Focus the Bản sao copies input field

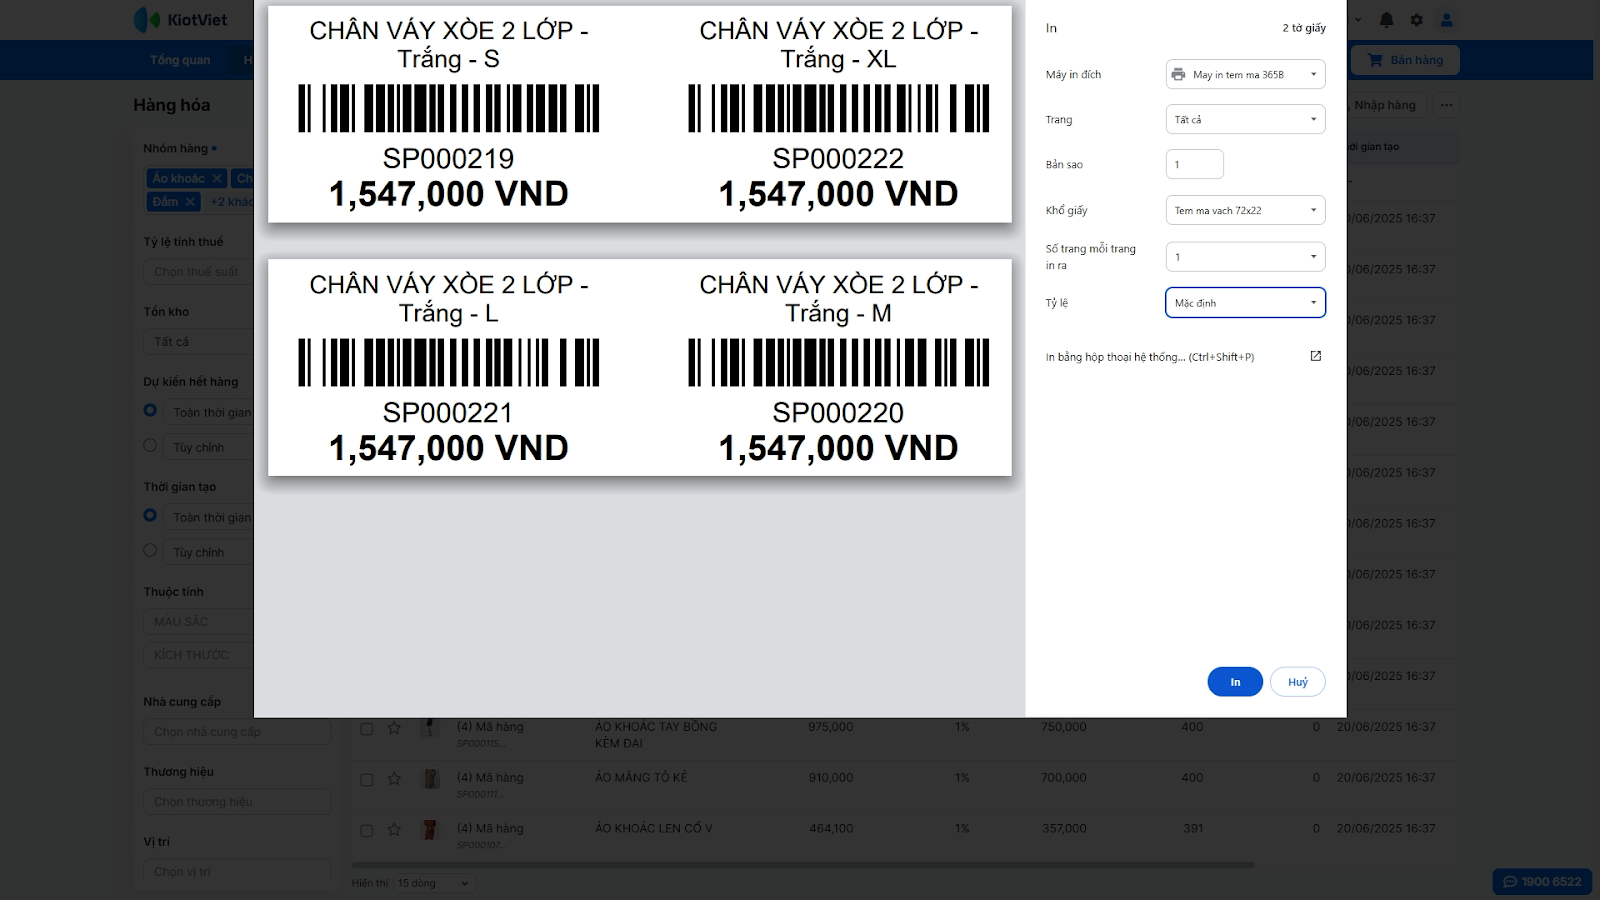click(x=1195, y=164)
